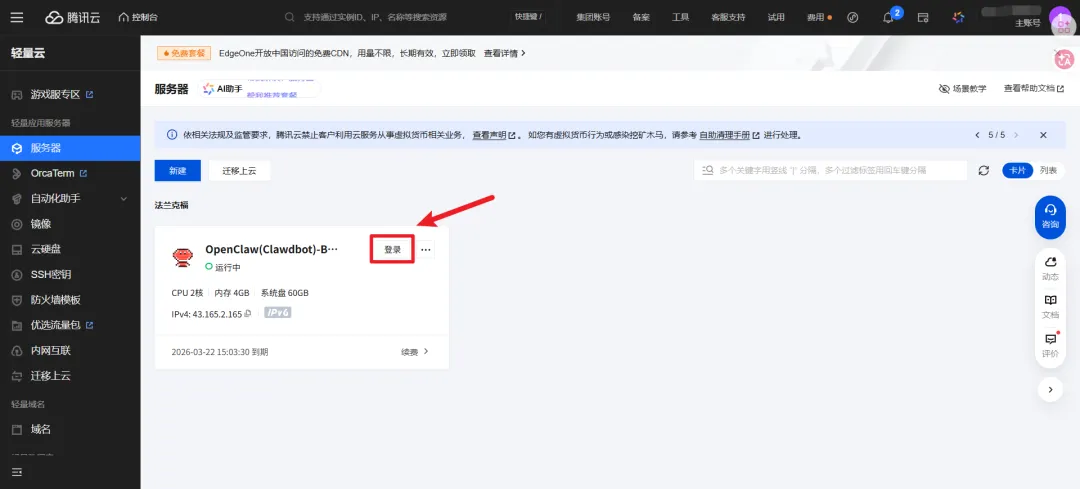Click the 登录 button on OpenClaw card

coord(392,249)
